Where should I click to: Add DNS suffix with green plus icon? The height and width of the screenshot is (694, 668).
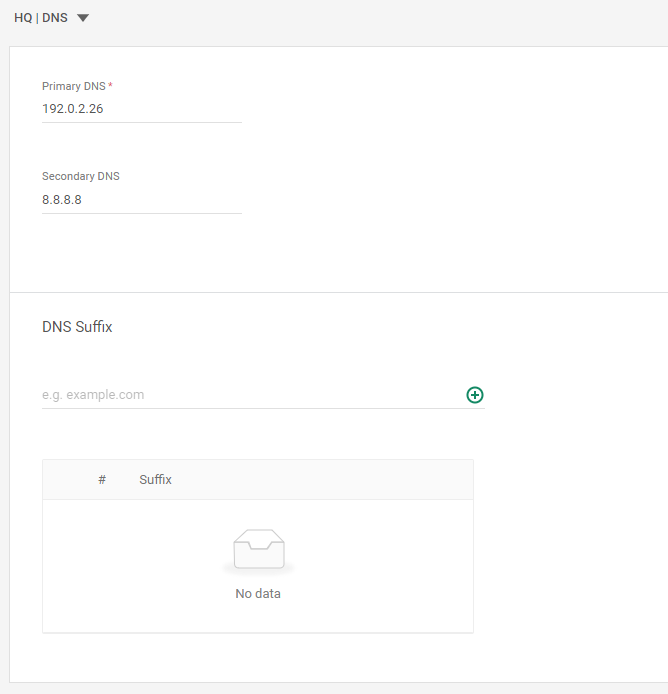point(475,395)
